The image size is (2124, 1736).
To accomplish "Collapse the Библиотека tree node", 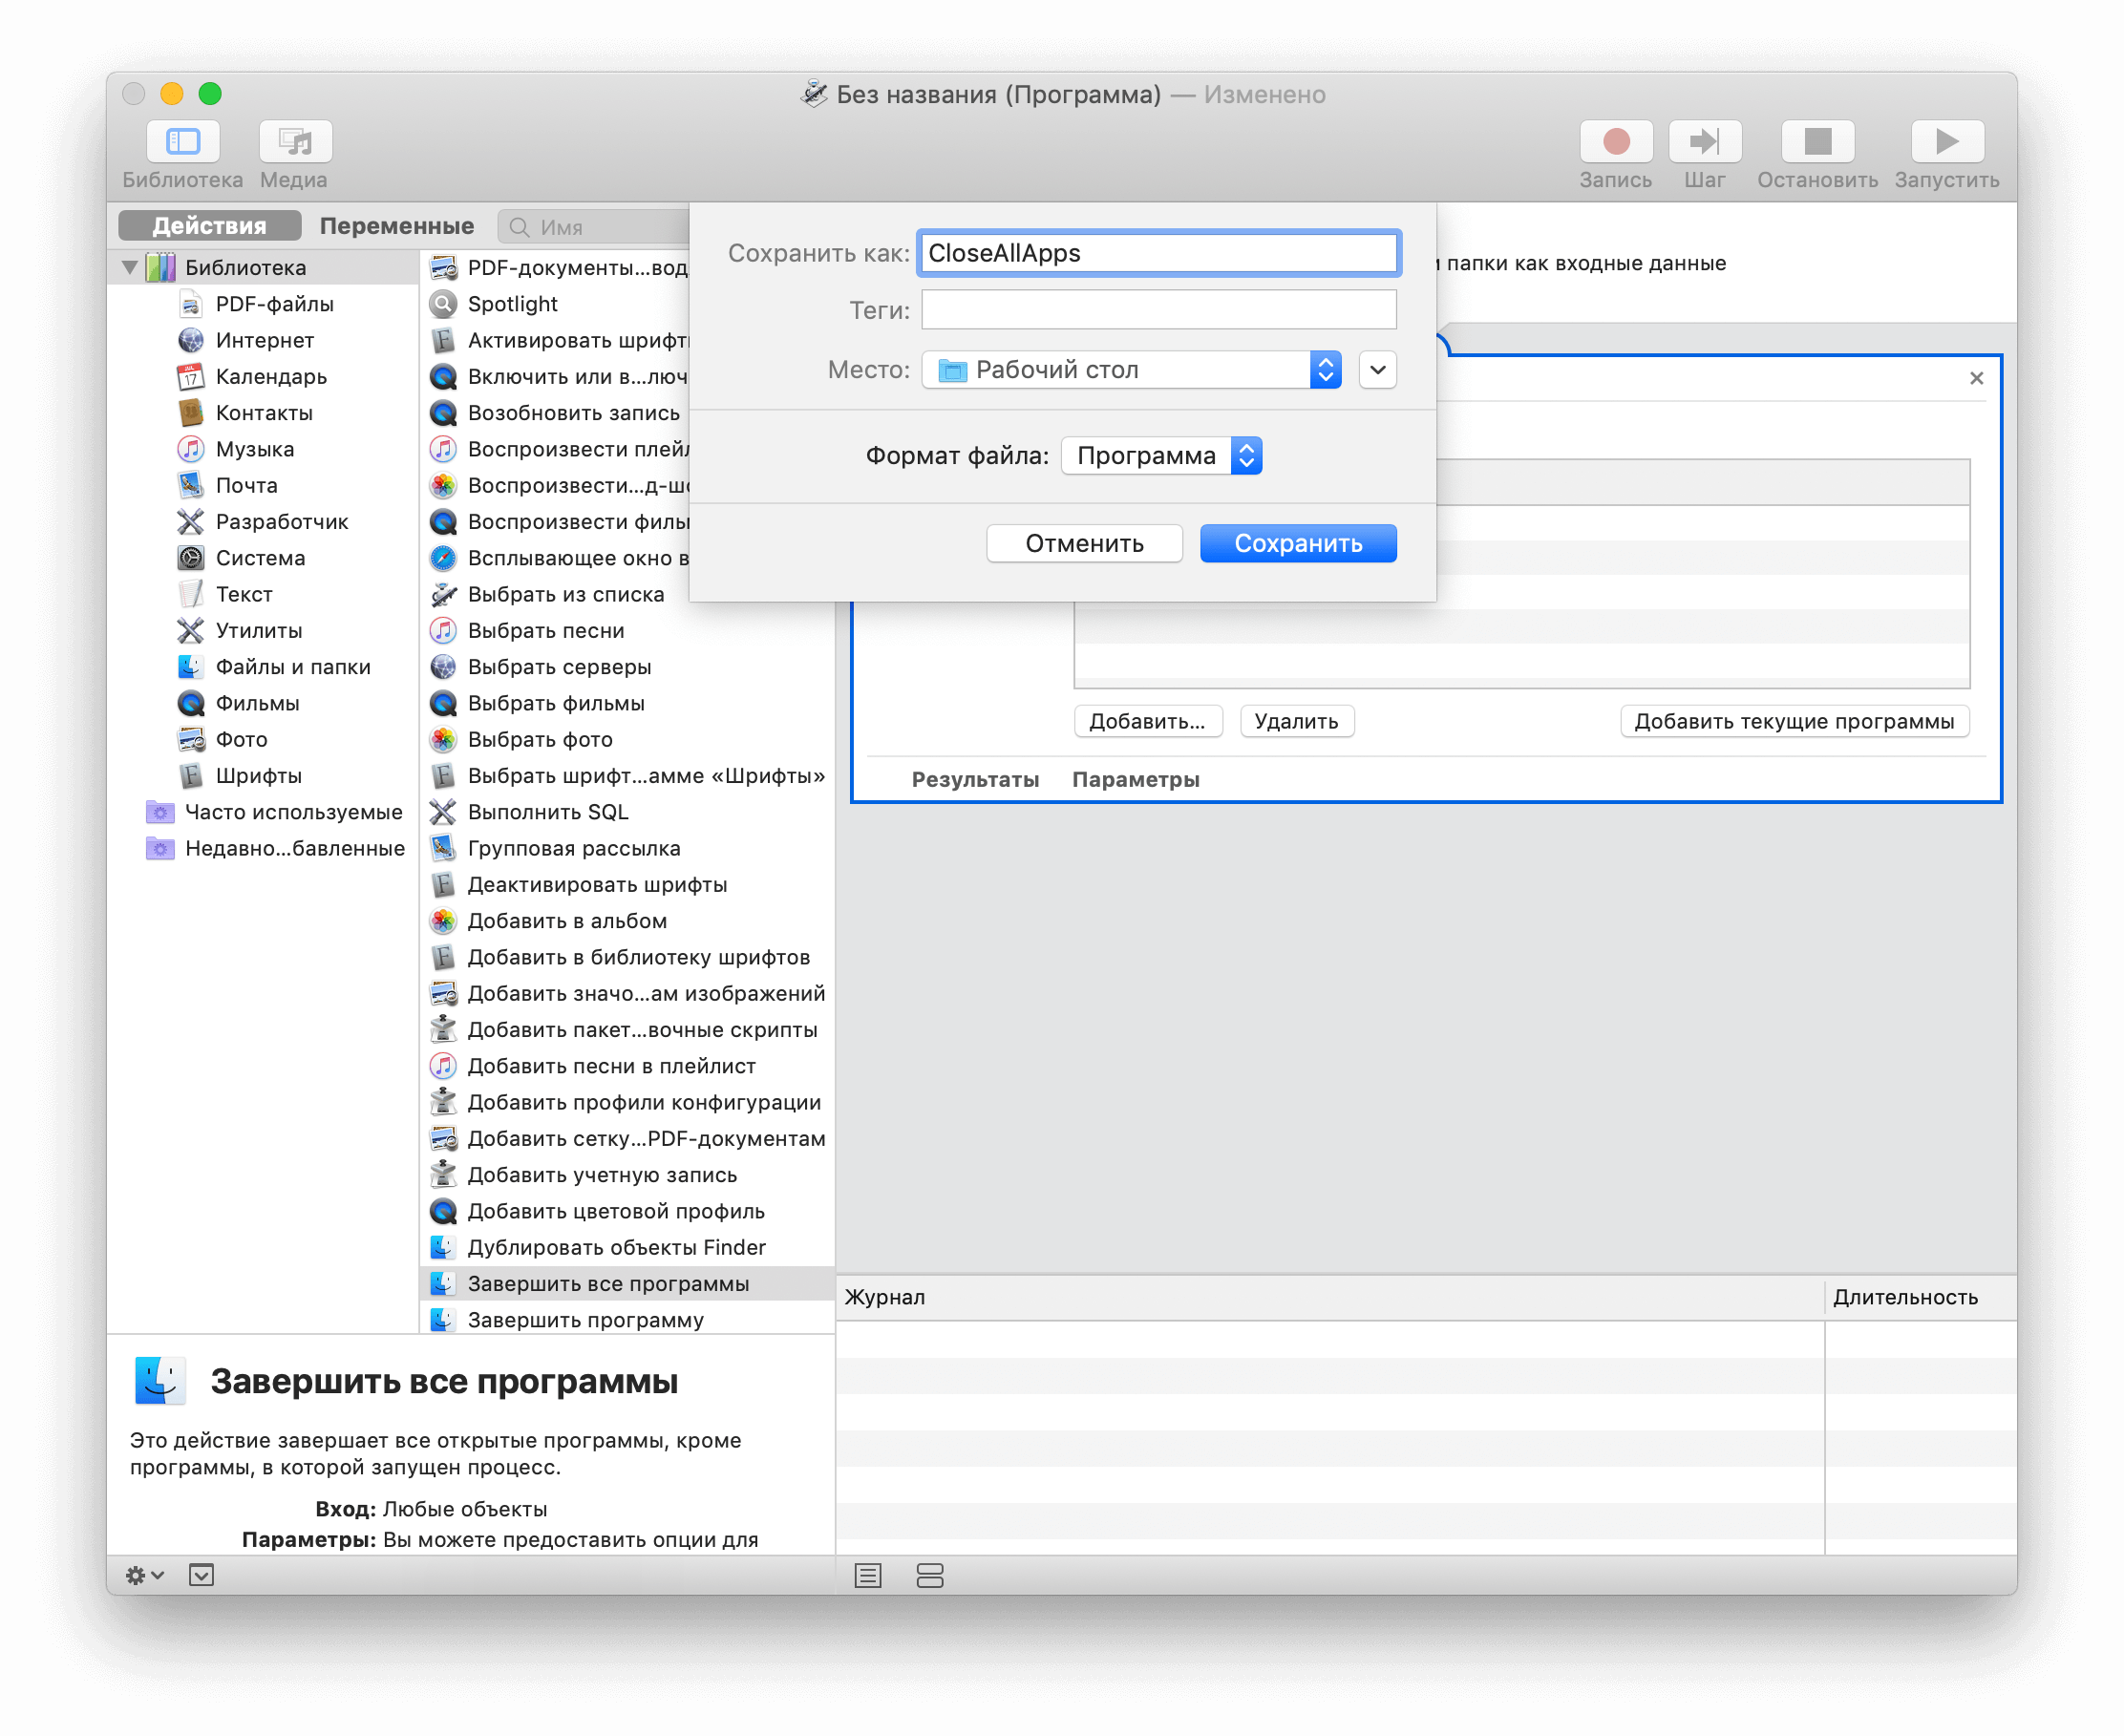I will coord(130,267).
